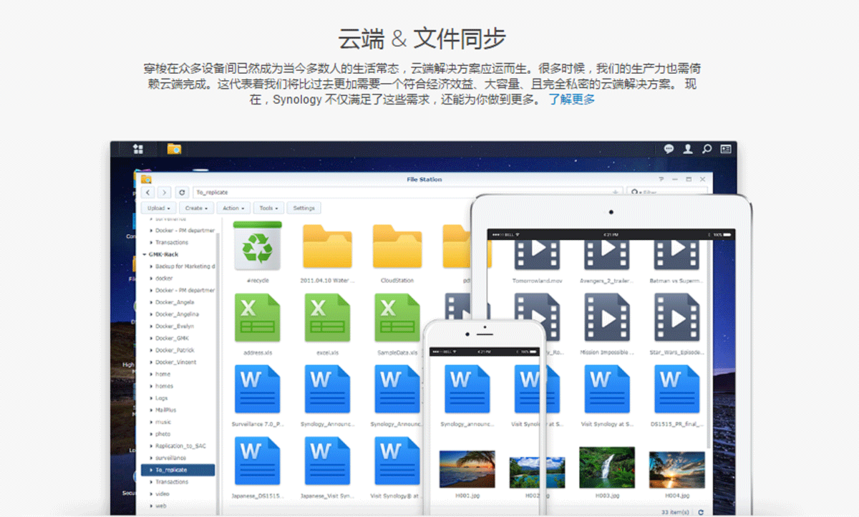Click the DSM search magnifier icon
The height and width of the screenshot is (517, 859).
tap(707, 149)
